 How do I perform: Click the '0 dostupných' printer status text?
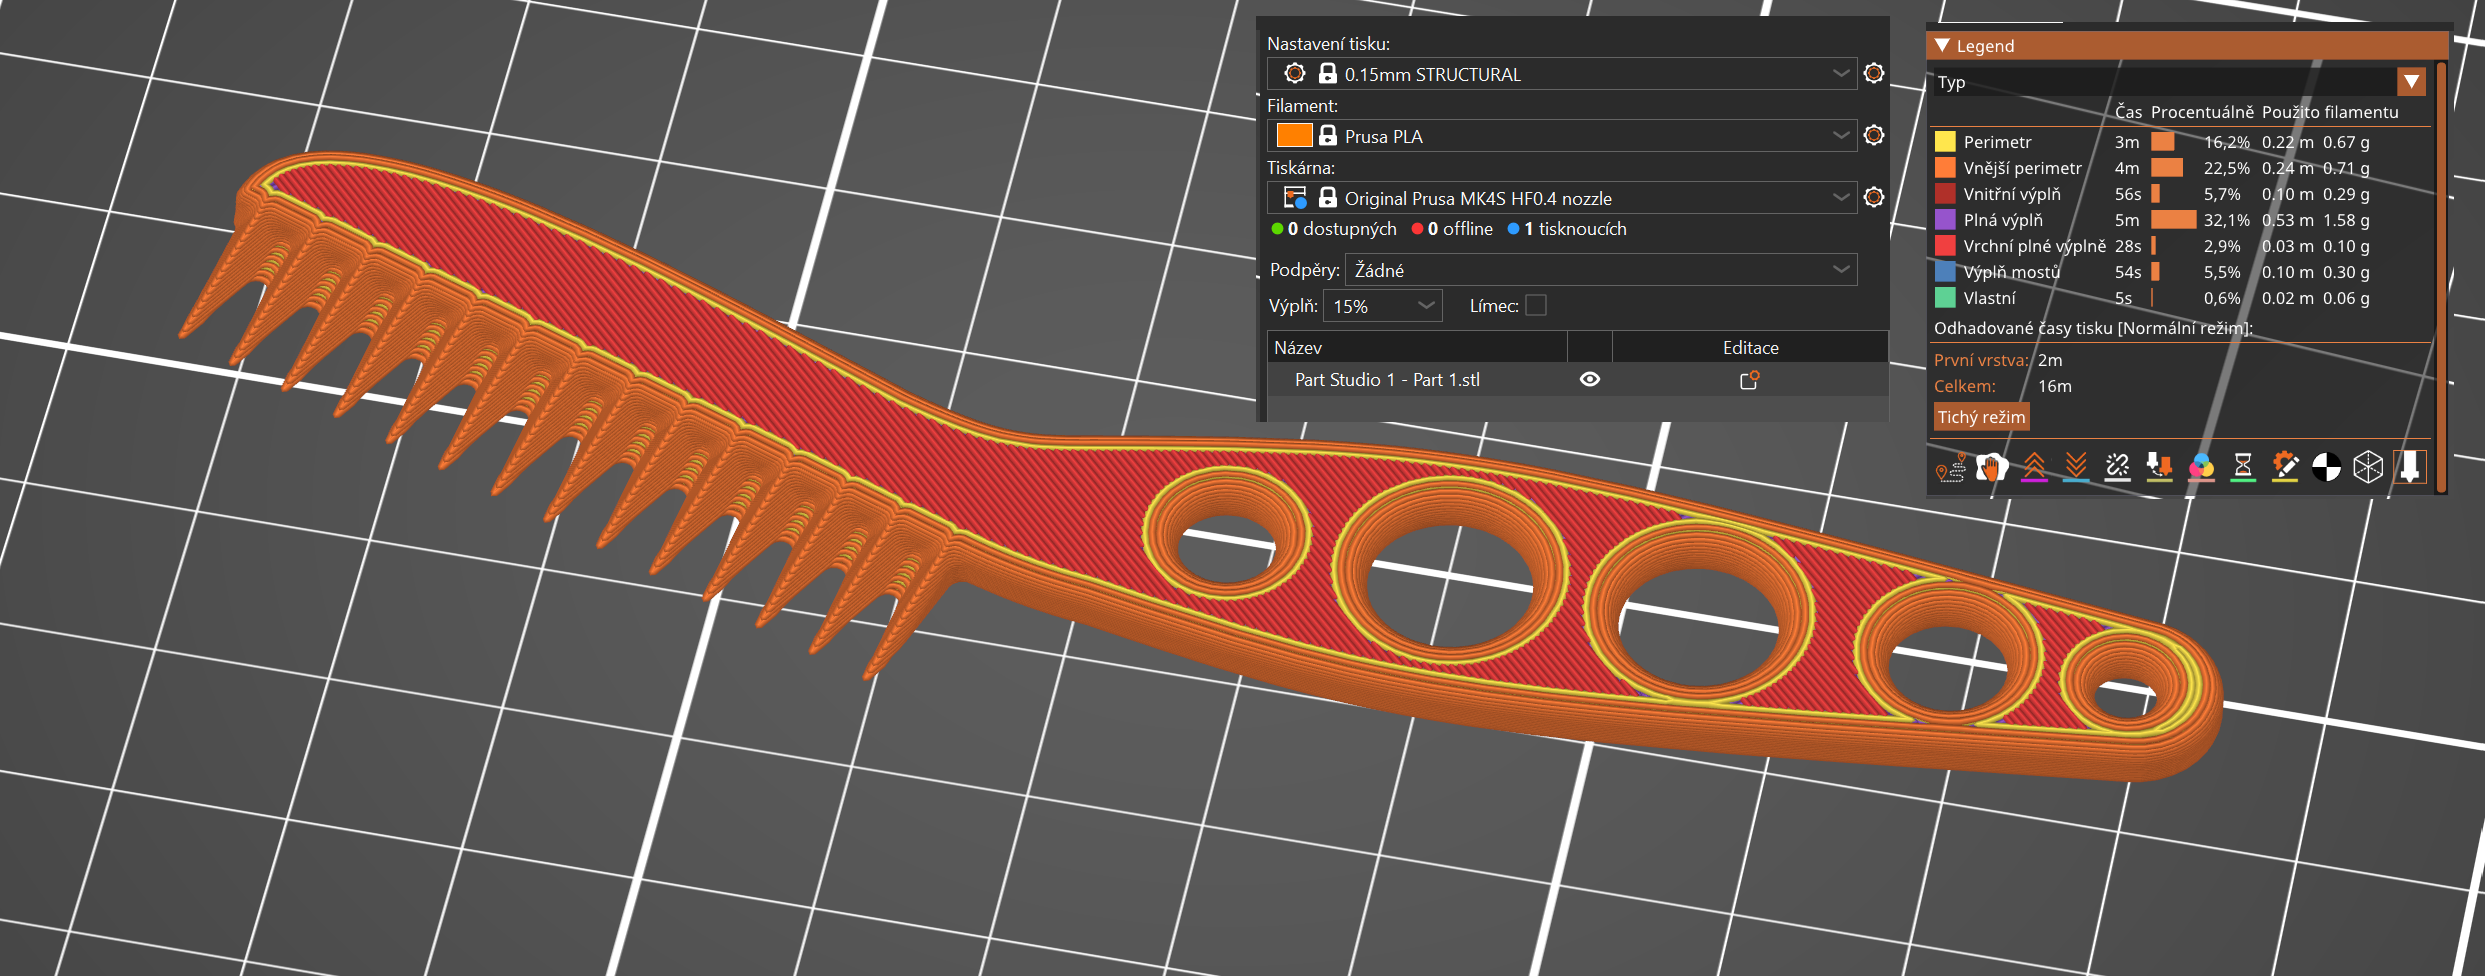point(1342,229)
